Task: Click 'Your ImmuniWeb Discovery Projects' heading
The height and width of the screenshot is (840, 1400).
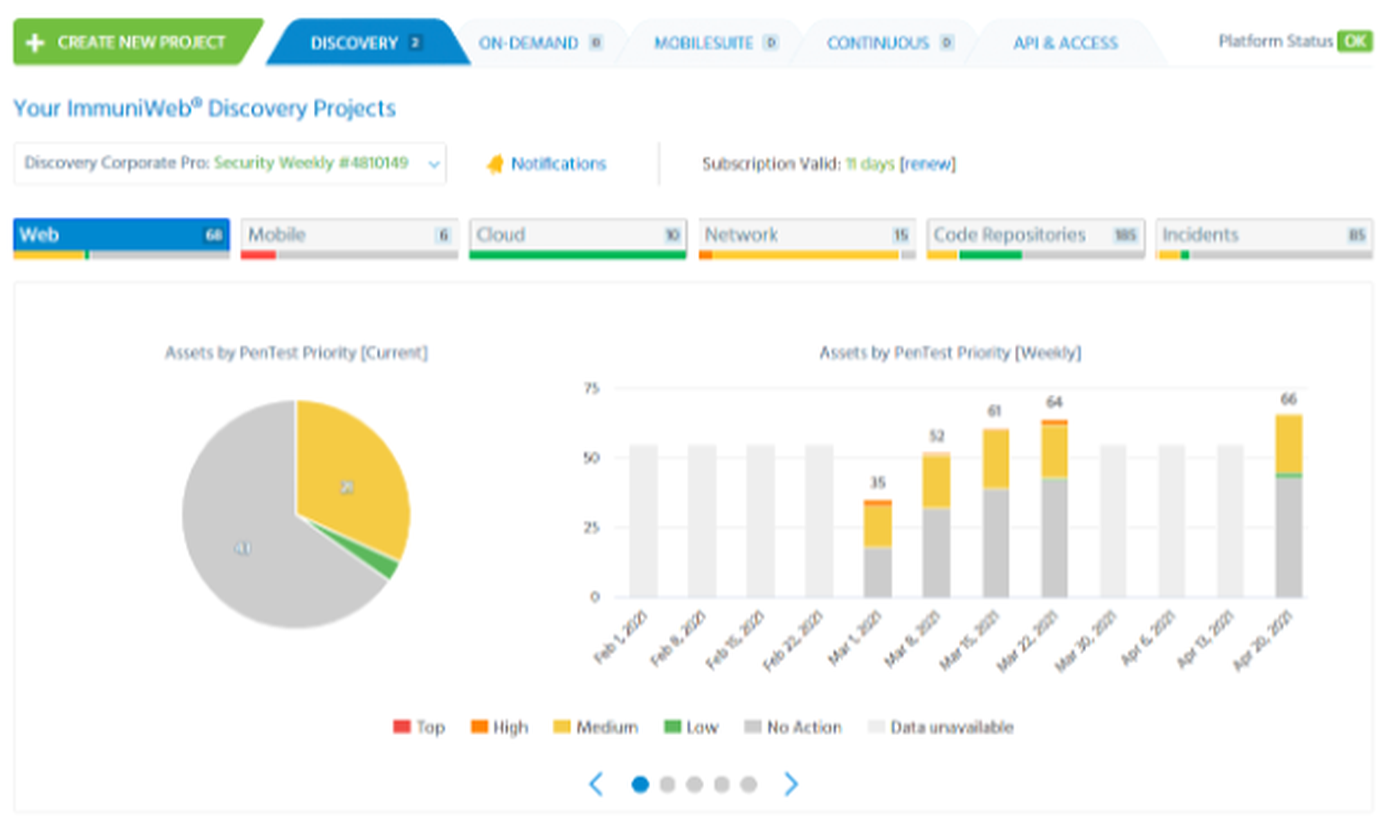Action: pos(204,108)
